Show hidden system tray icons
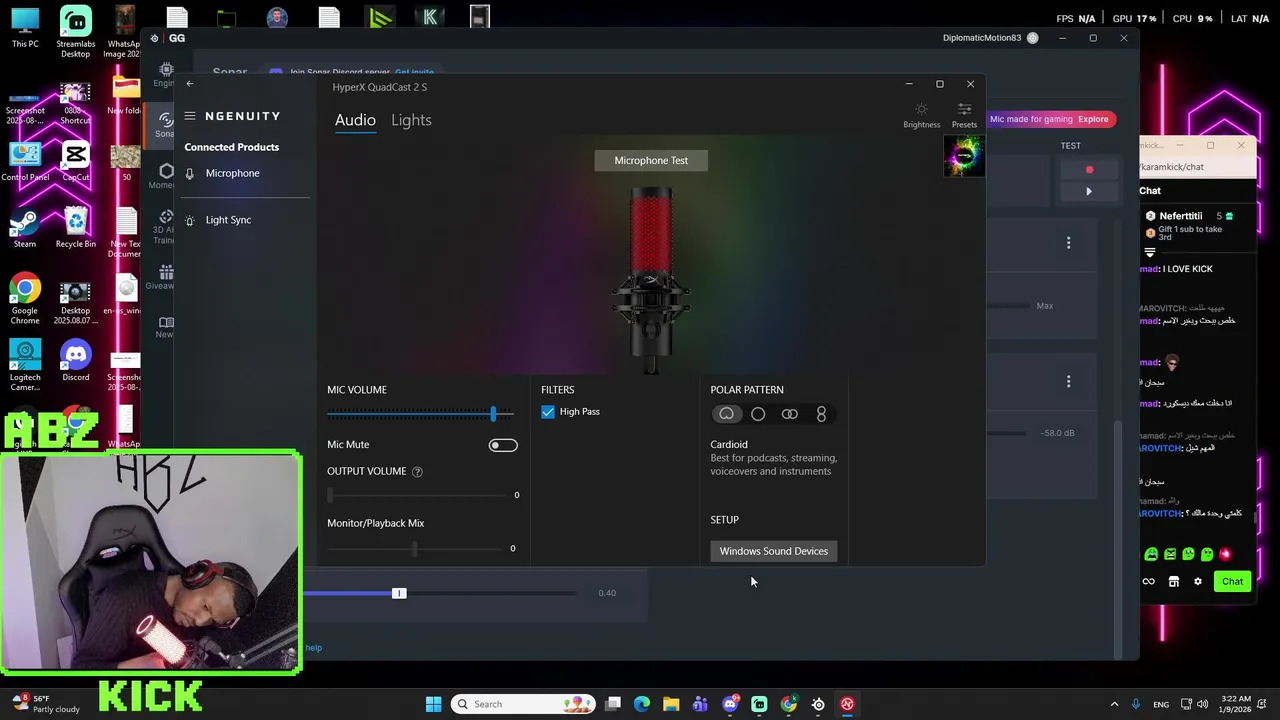This screenshot has height=720, width=1280. [1114, 704]
